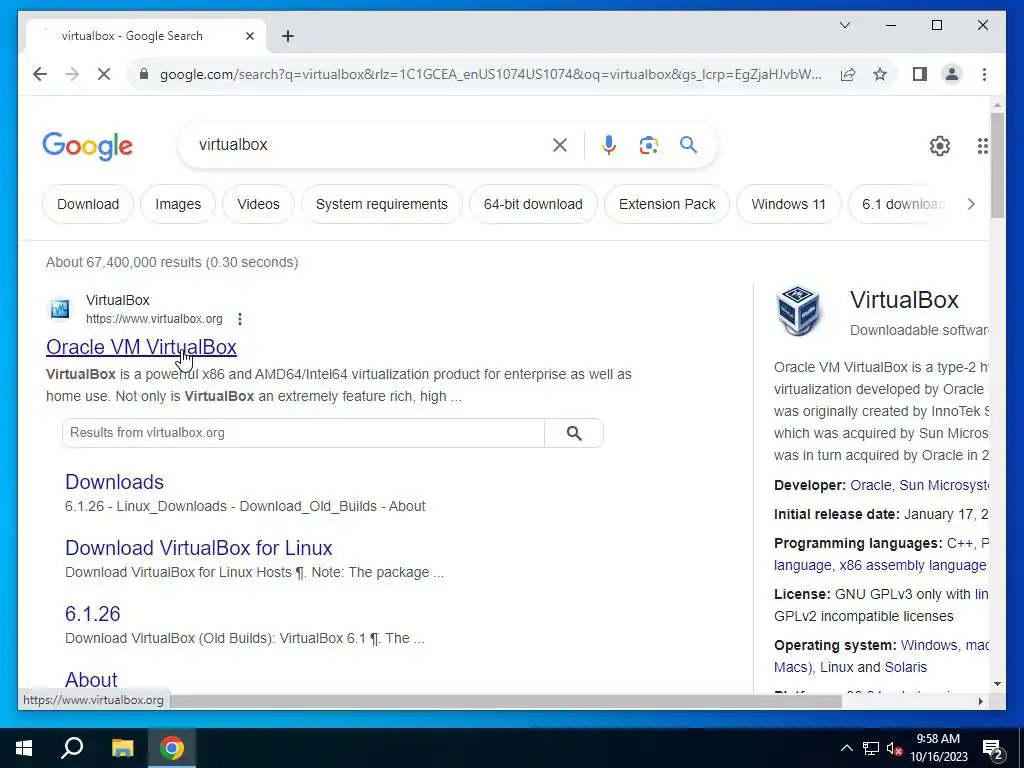Click the muted volume tray icon
This screenshot has height=768, width=1024.
tap(894, 748)
